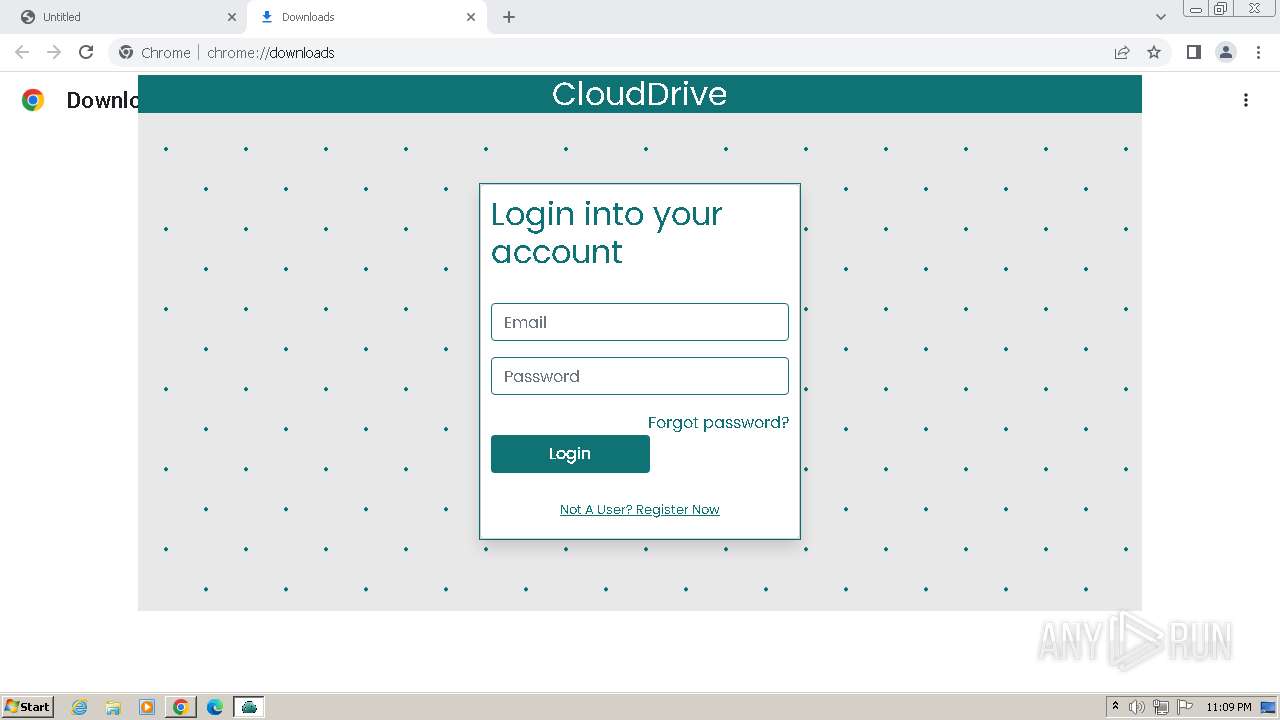Open the Forgot password link

[718, 422]
